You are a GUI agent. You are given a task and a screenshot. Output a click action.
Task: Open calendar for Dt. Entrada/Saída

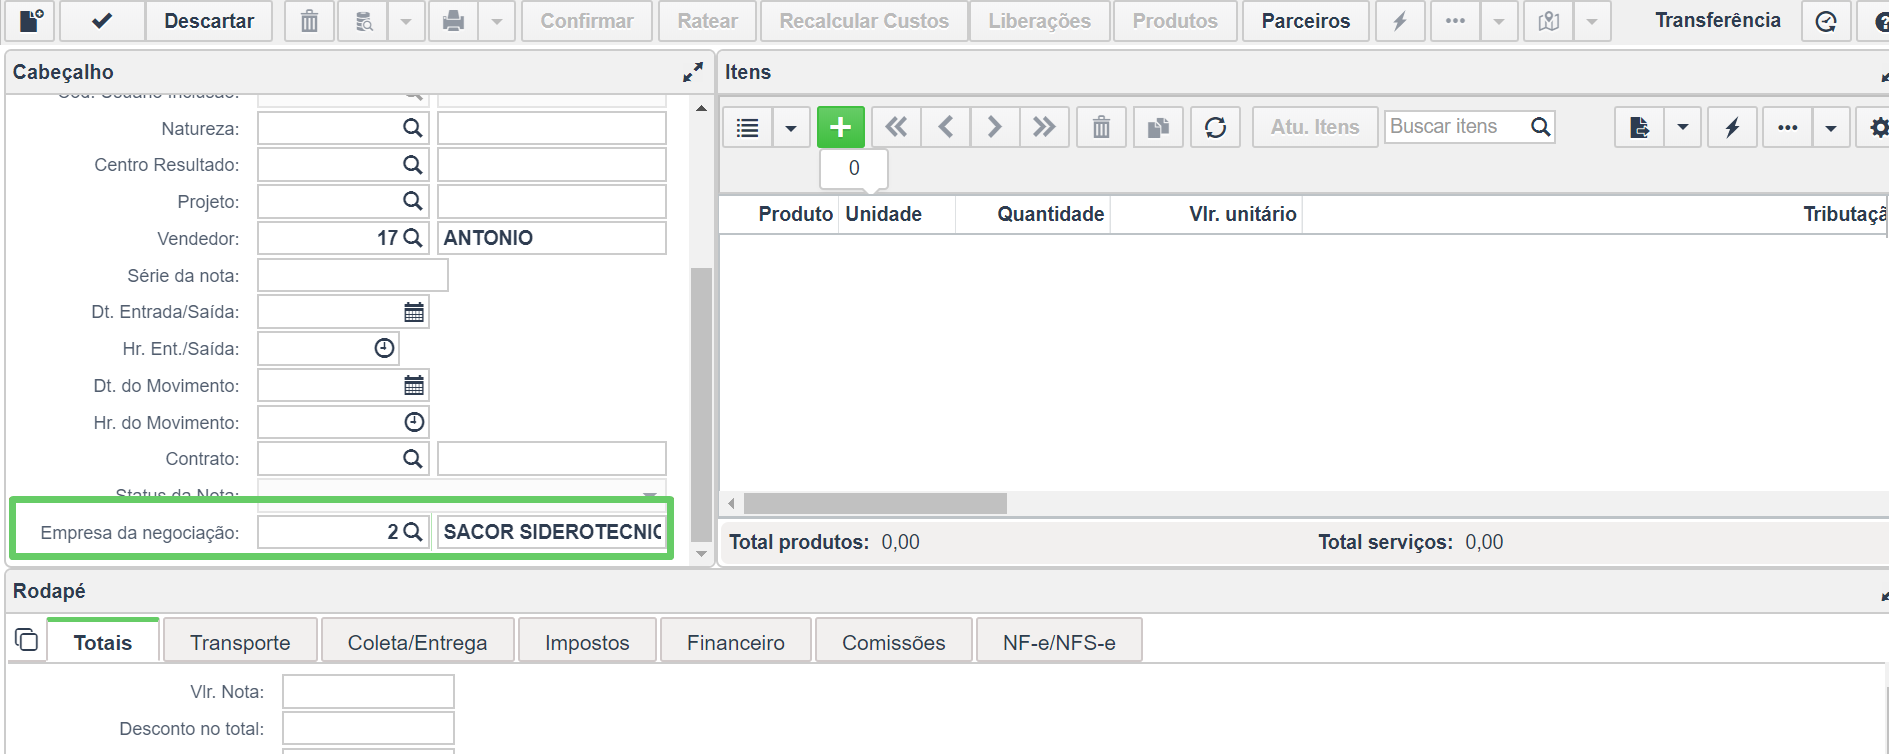coord(414,312)
